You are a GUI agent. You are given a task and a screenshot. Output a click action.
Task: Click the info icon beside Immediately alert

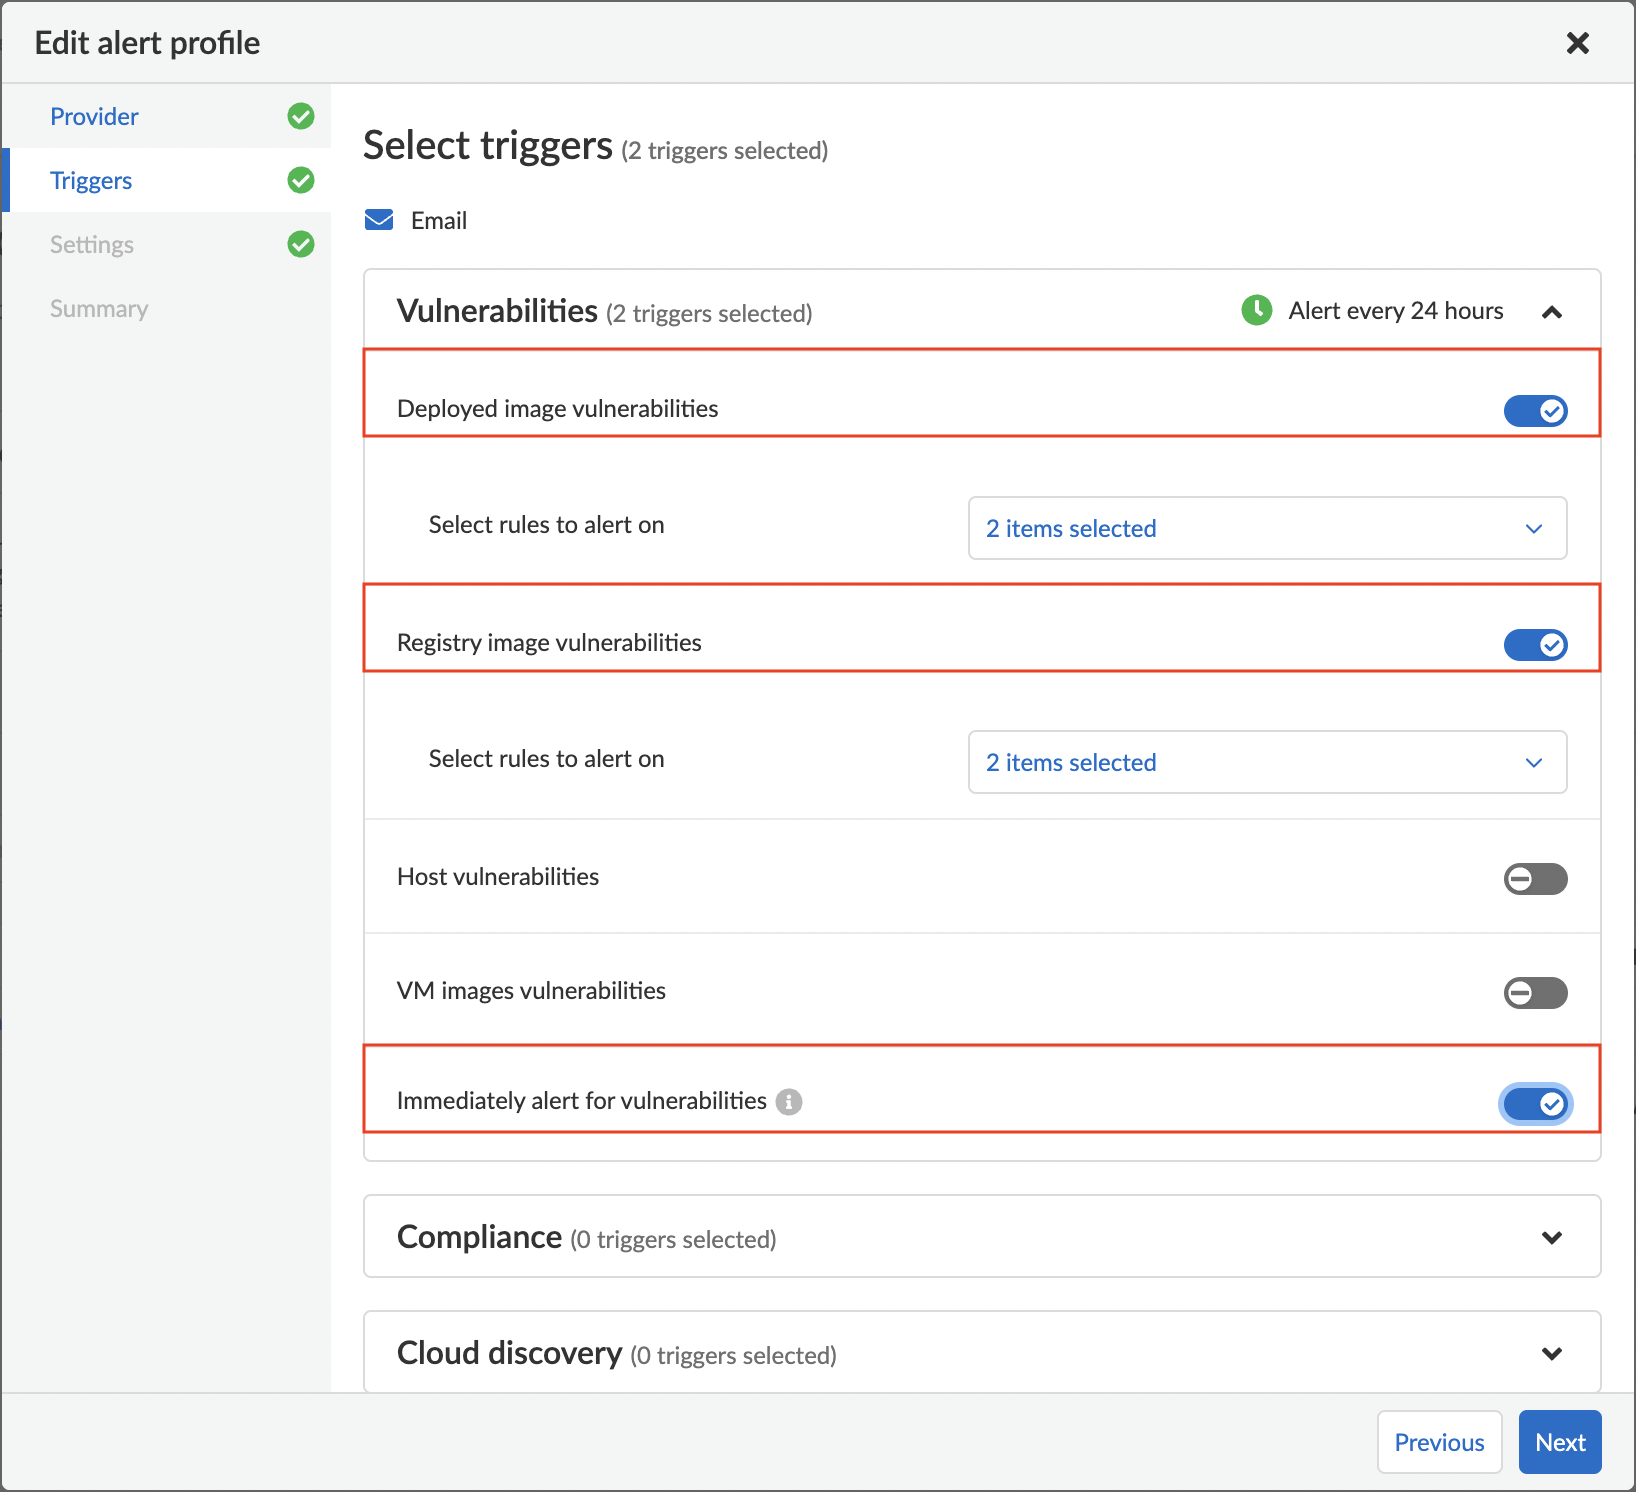pos(789,1101)
